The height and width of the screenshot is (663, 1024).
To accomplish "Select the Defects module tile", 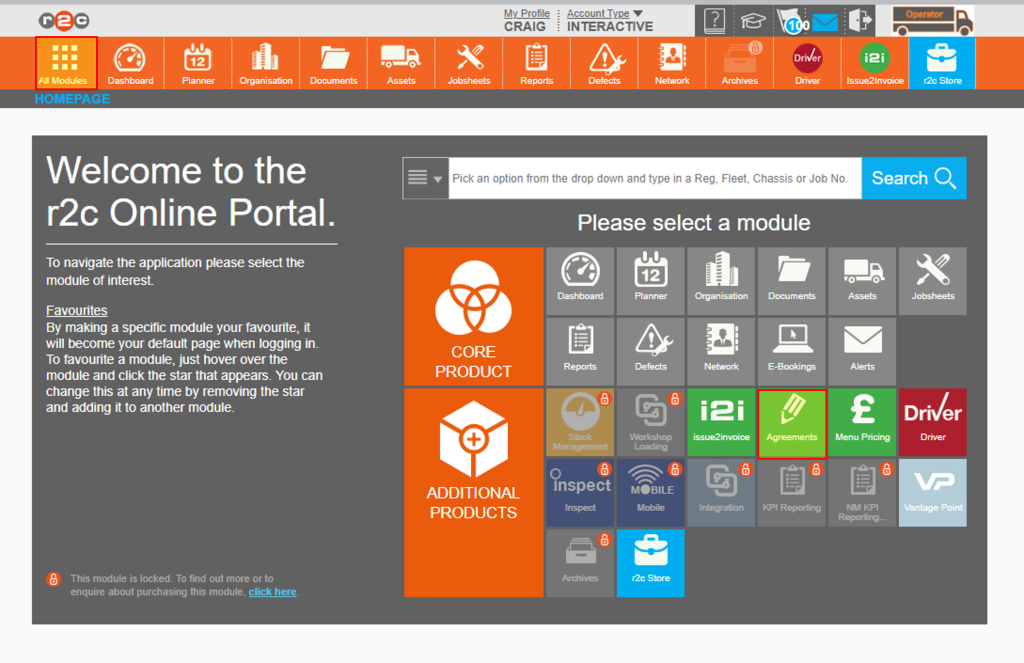I will click(x=650, y=351).
